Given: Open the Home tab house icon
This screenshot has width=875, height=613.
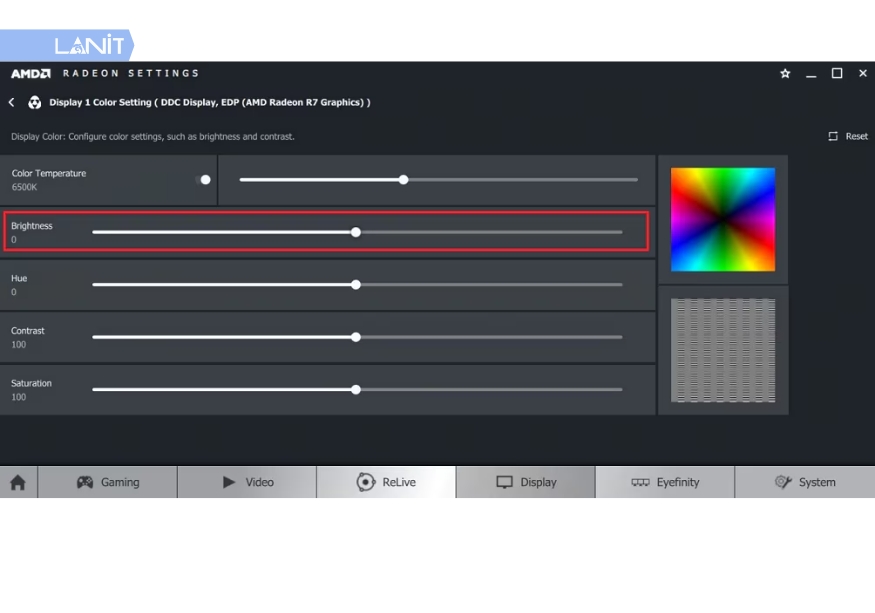Looking at the screenshot, I should [x=18, y=482].
